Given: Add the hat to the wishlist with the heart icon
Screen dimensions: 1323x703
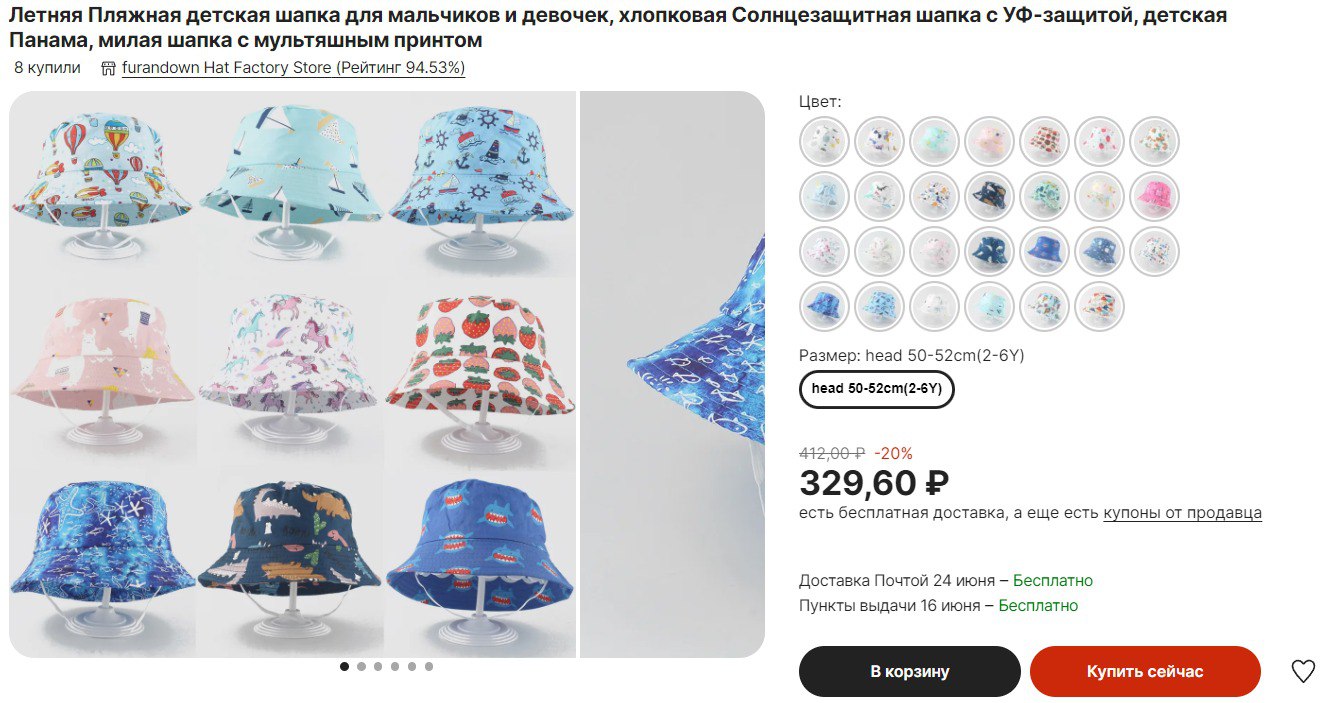Looking at the screenshot, I should click(x=1302, y=671).
